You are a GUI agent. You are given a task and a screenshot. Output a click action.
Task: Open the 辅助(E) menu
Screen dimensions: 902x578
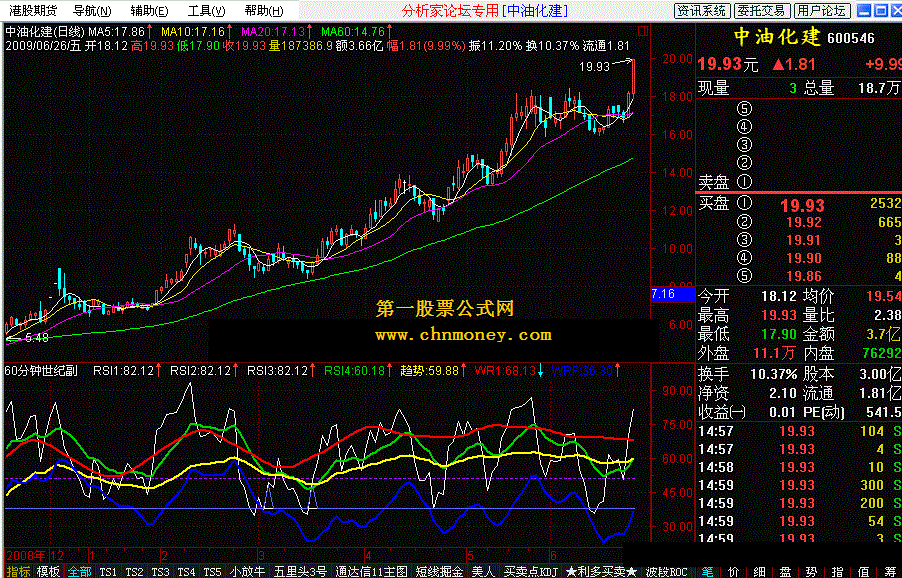149,10
